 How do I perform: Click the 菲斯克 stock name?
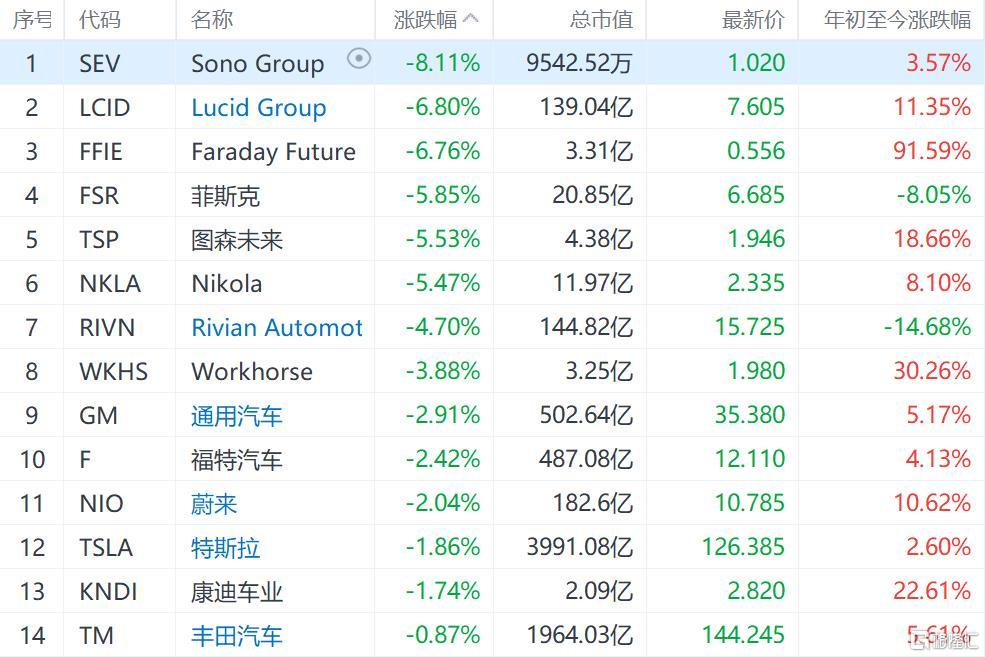[226, 196]
